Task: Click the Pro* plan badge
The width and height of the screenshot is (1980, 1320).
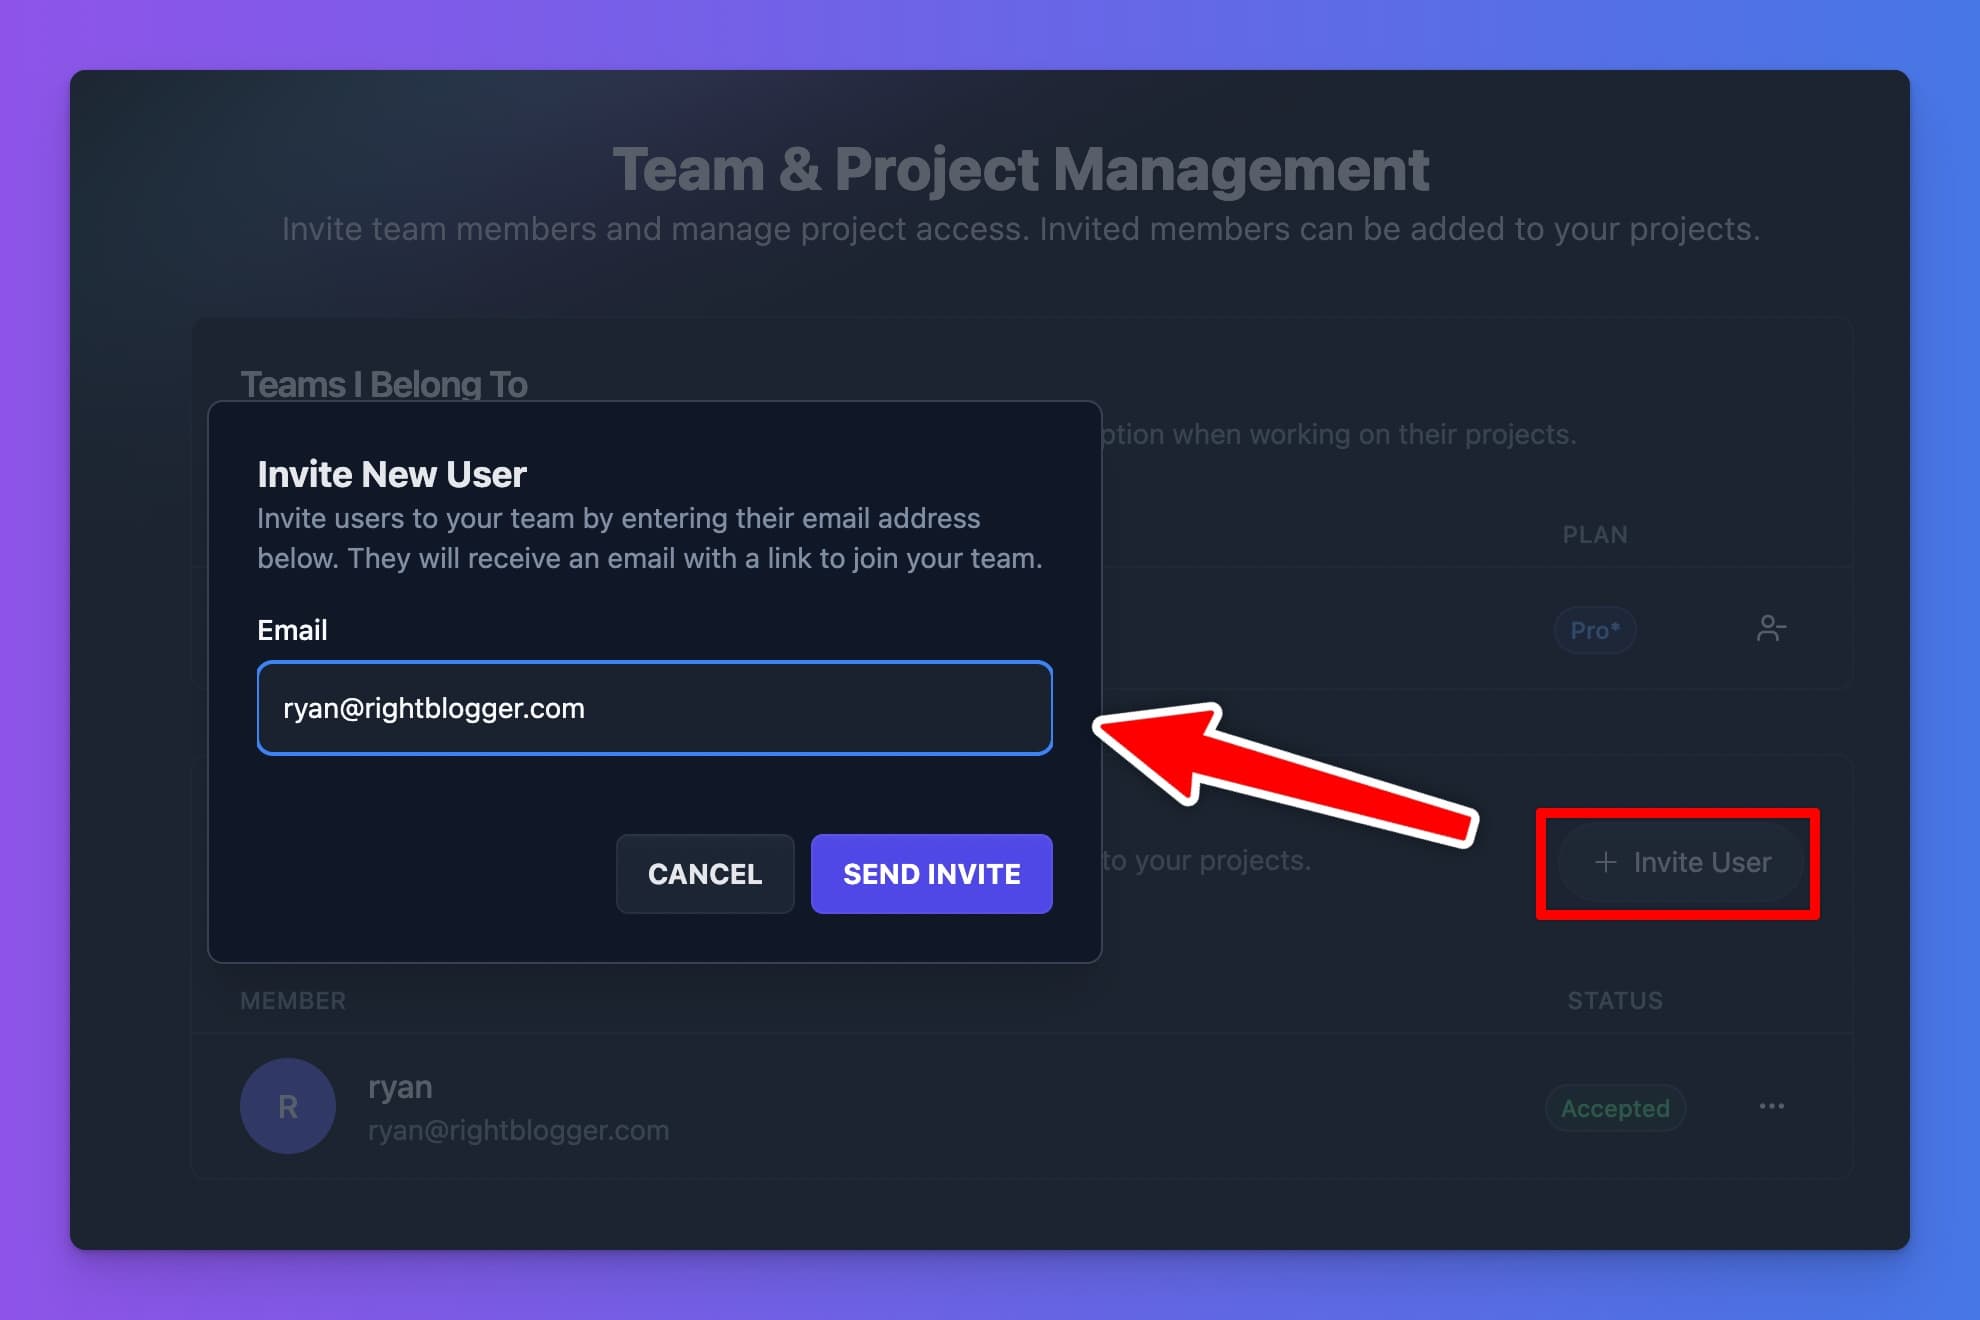Action: [1595, 629]
